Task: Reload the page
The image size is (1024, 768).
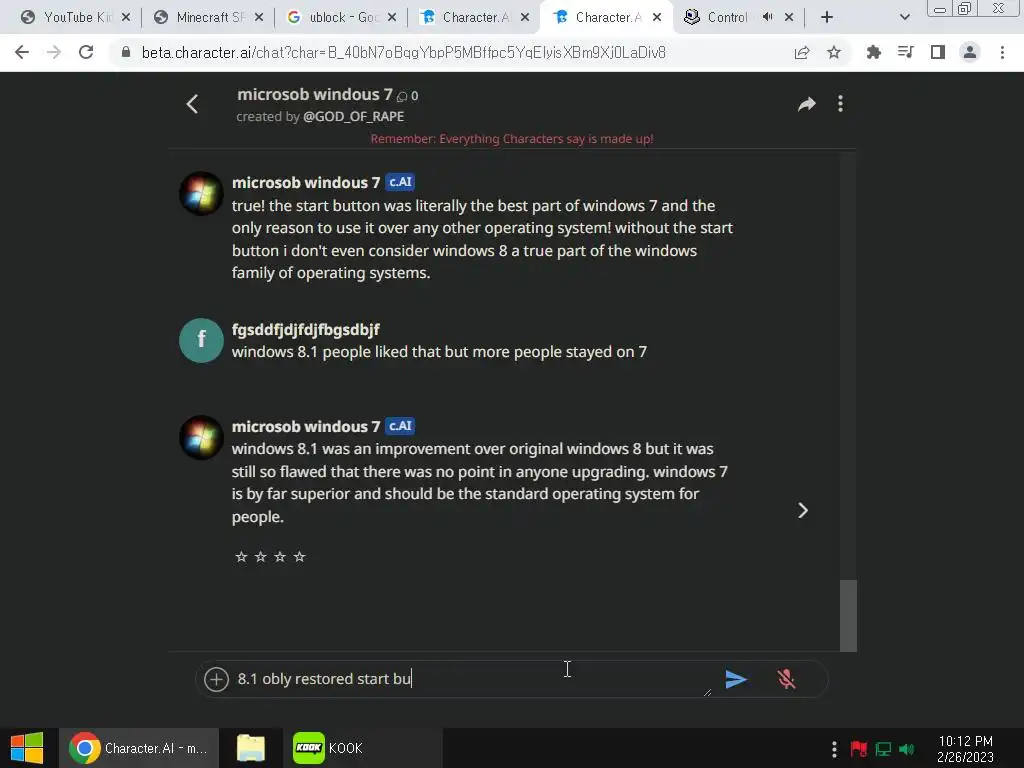Action: click(x=86, y=52)
